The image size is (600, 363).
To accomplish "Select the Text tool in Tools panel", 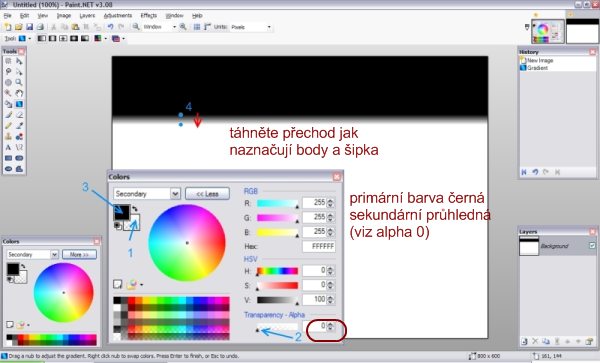I will click(x=8, y=147).
